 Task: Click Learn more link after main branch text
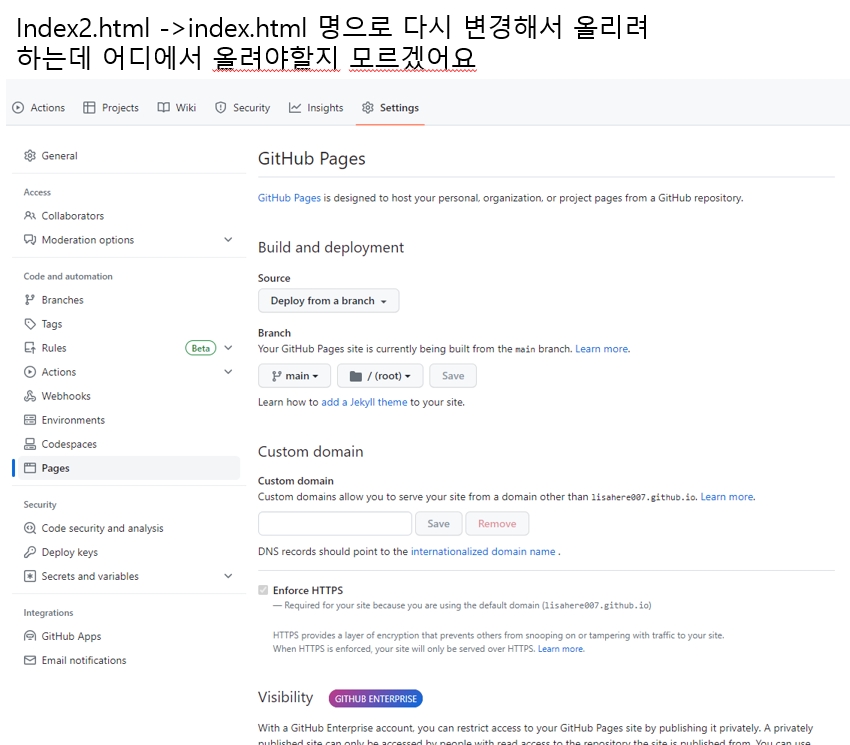coord(602,349)
